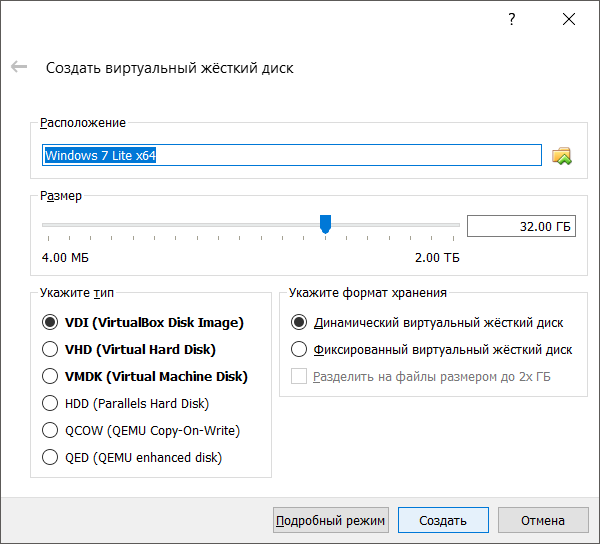The height and width of the screenshot is (544, 600).
Task: Click the help question mark icon
Action: click(512, 19)
